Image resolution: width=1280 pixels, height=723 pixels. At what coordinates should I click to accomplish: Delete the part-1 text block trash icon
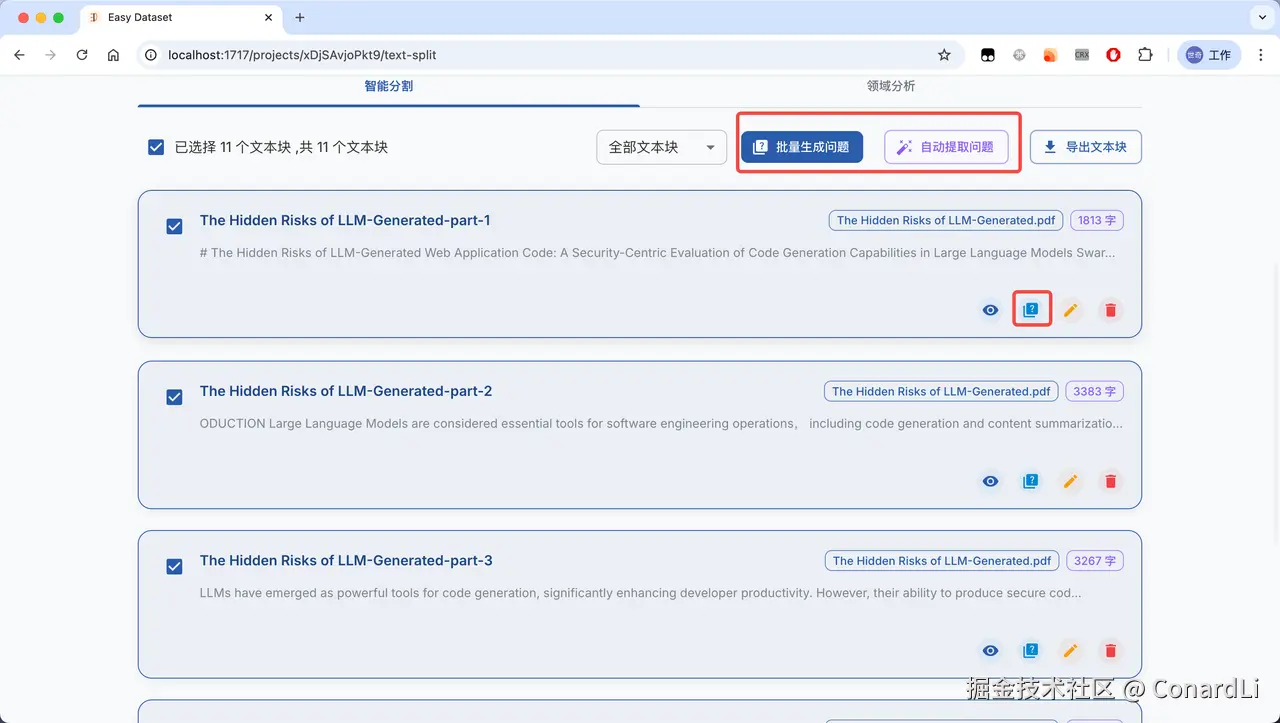tap(1110, 310)
